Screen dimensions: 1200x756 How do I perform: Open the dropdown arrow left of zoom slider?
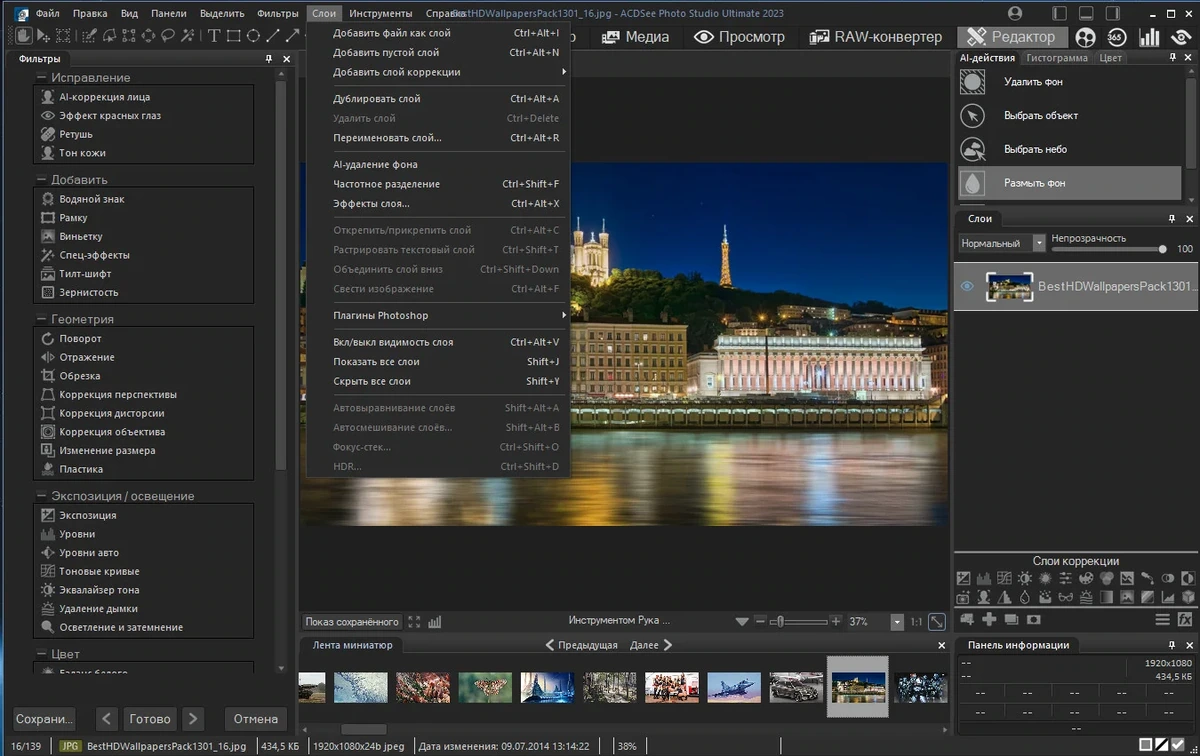742,622
